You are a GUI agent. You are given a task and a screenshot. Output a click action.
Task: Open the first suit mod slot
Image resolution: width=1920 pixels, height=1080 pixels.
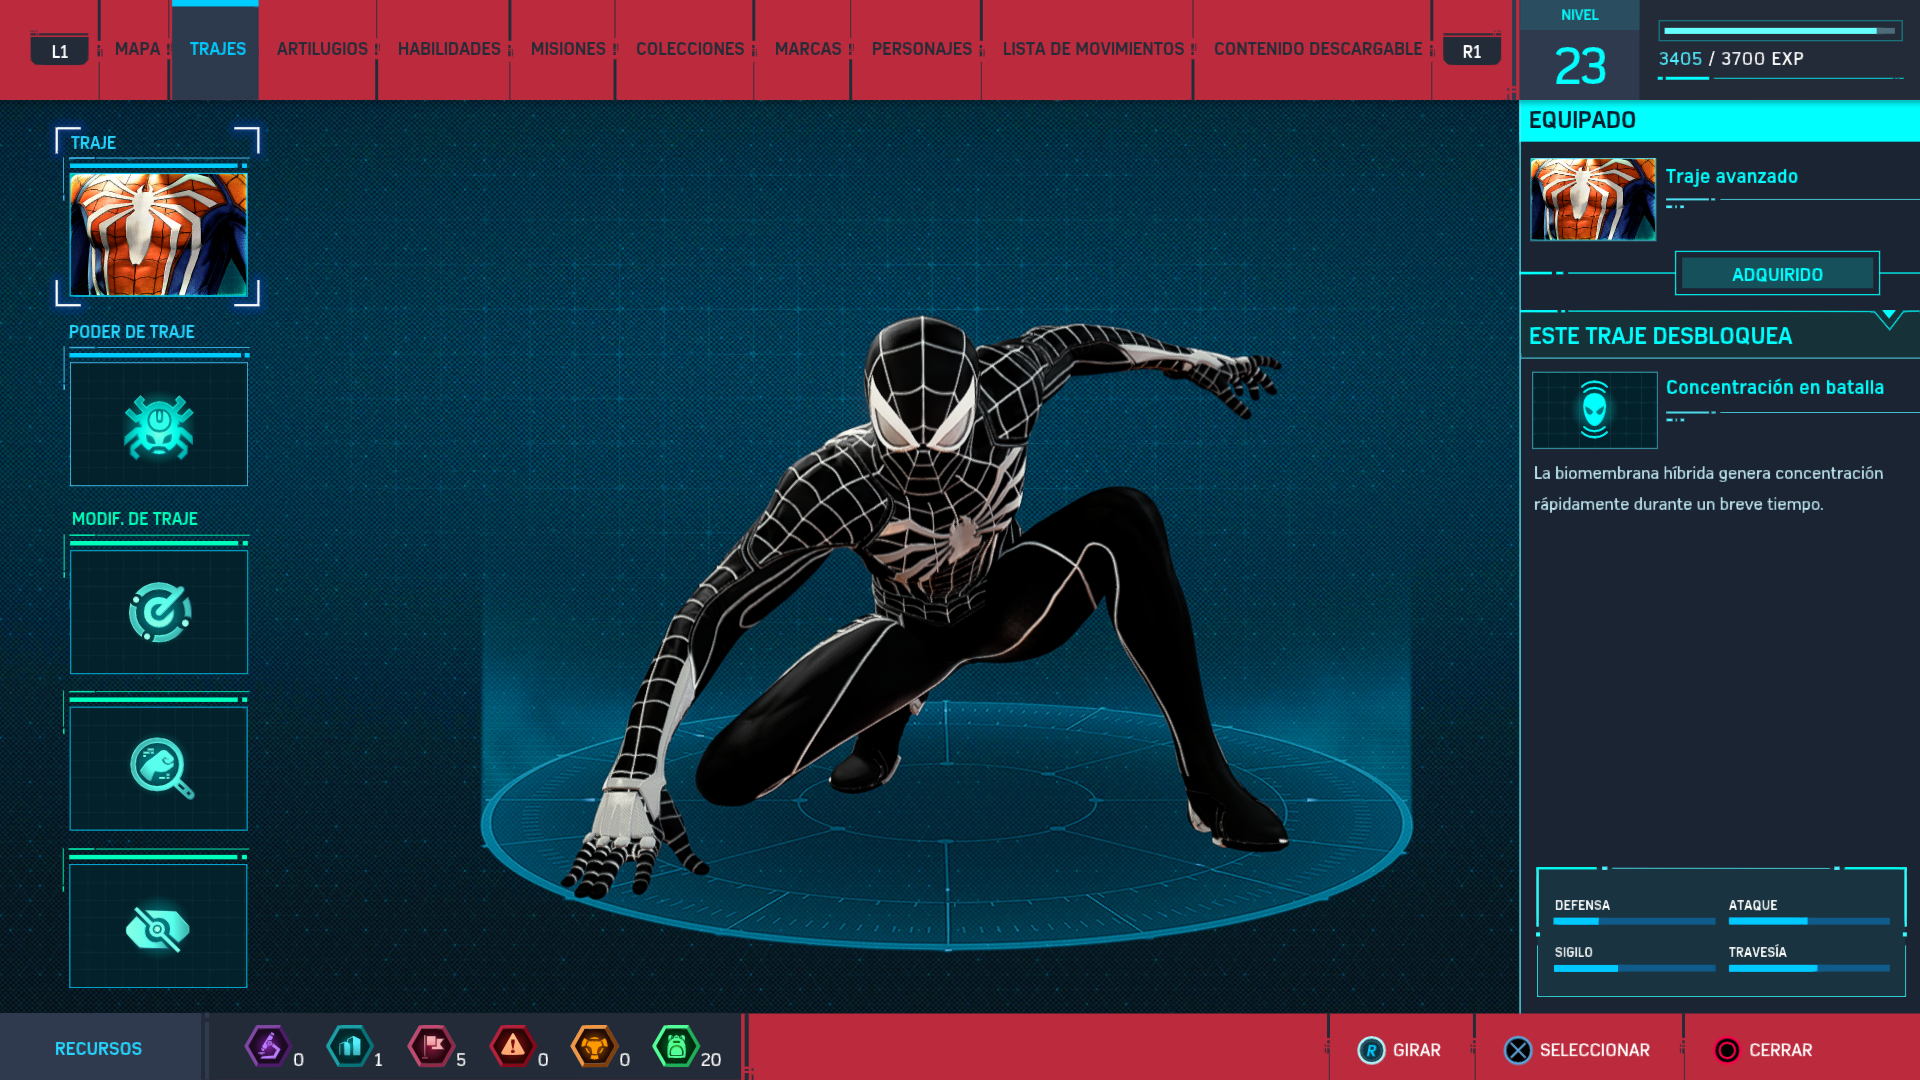coord(158,612)
